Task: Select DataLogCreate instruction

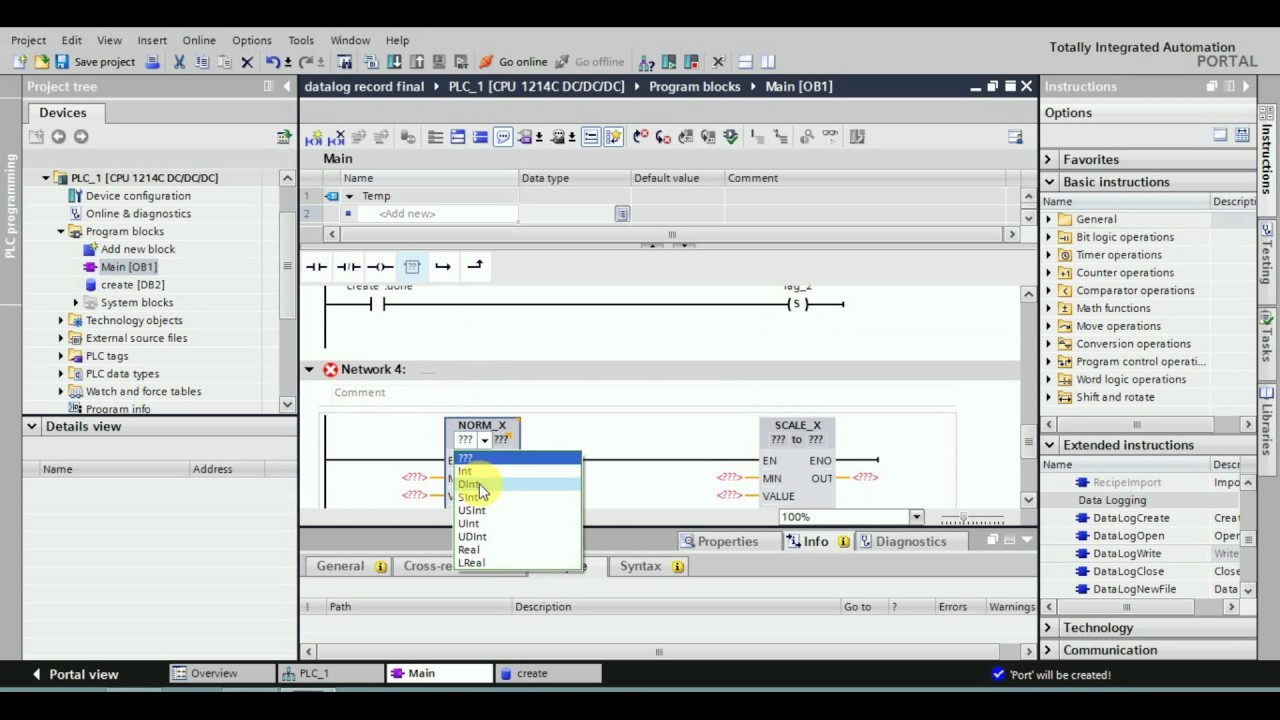Action: 1131,518
